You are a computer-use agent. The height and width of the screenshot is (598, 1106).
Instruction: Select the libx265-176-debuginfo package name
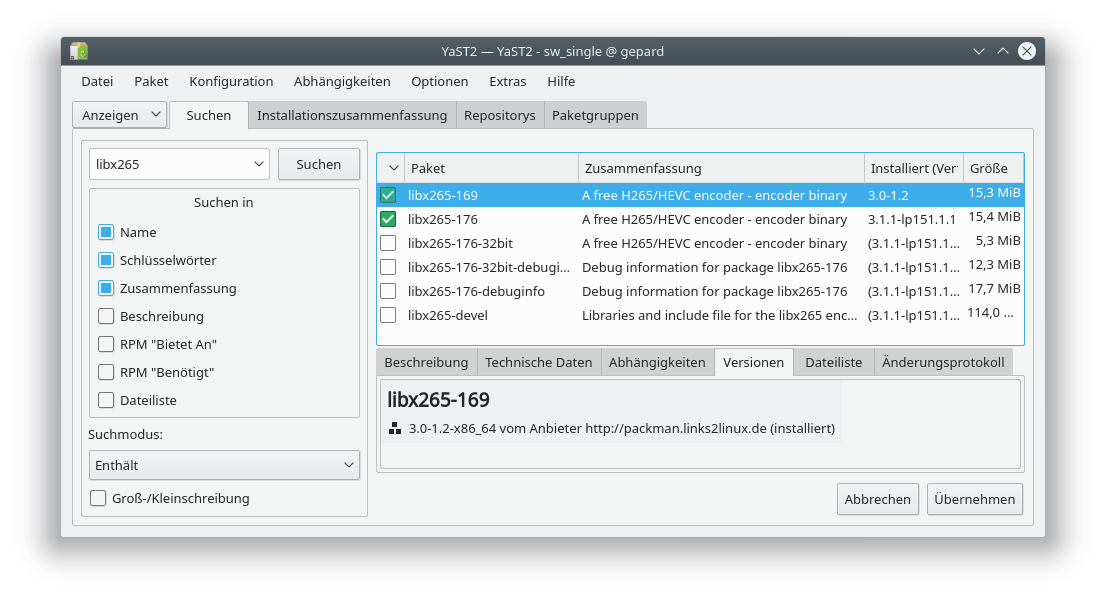click(476, 291)
